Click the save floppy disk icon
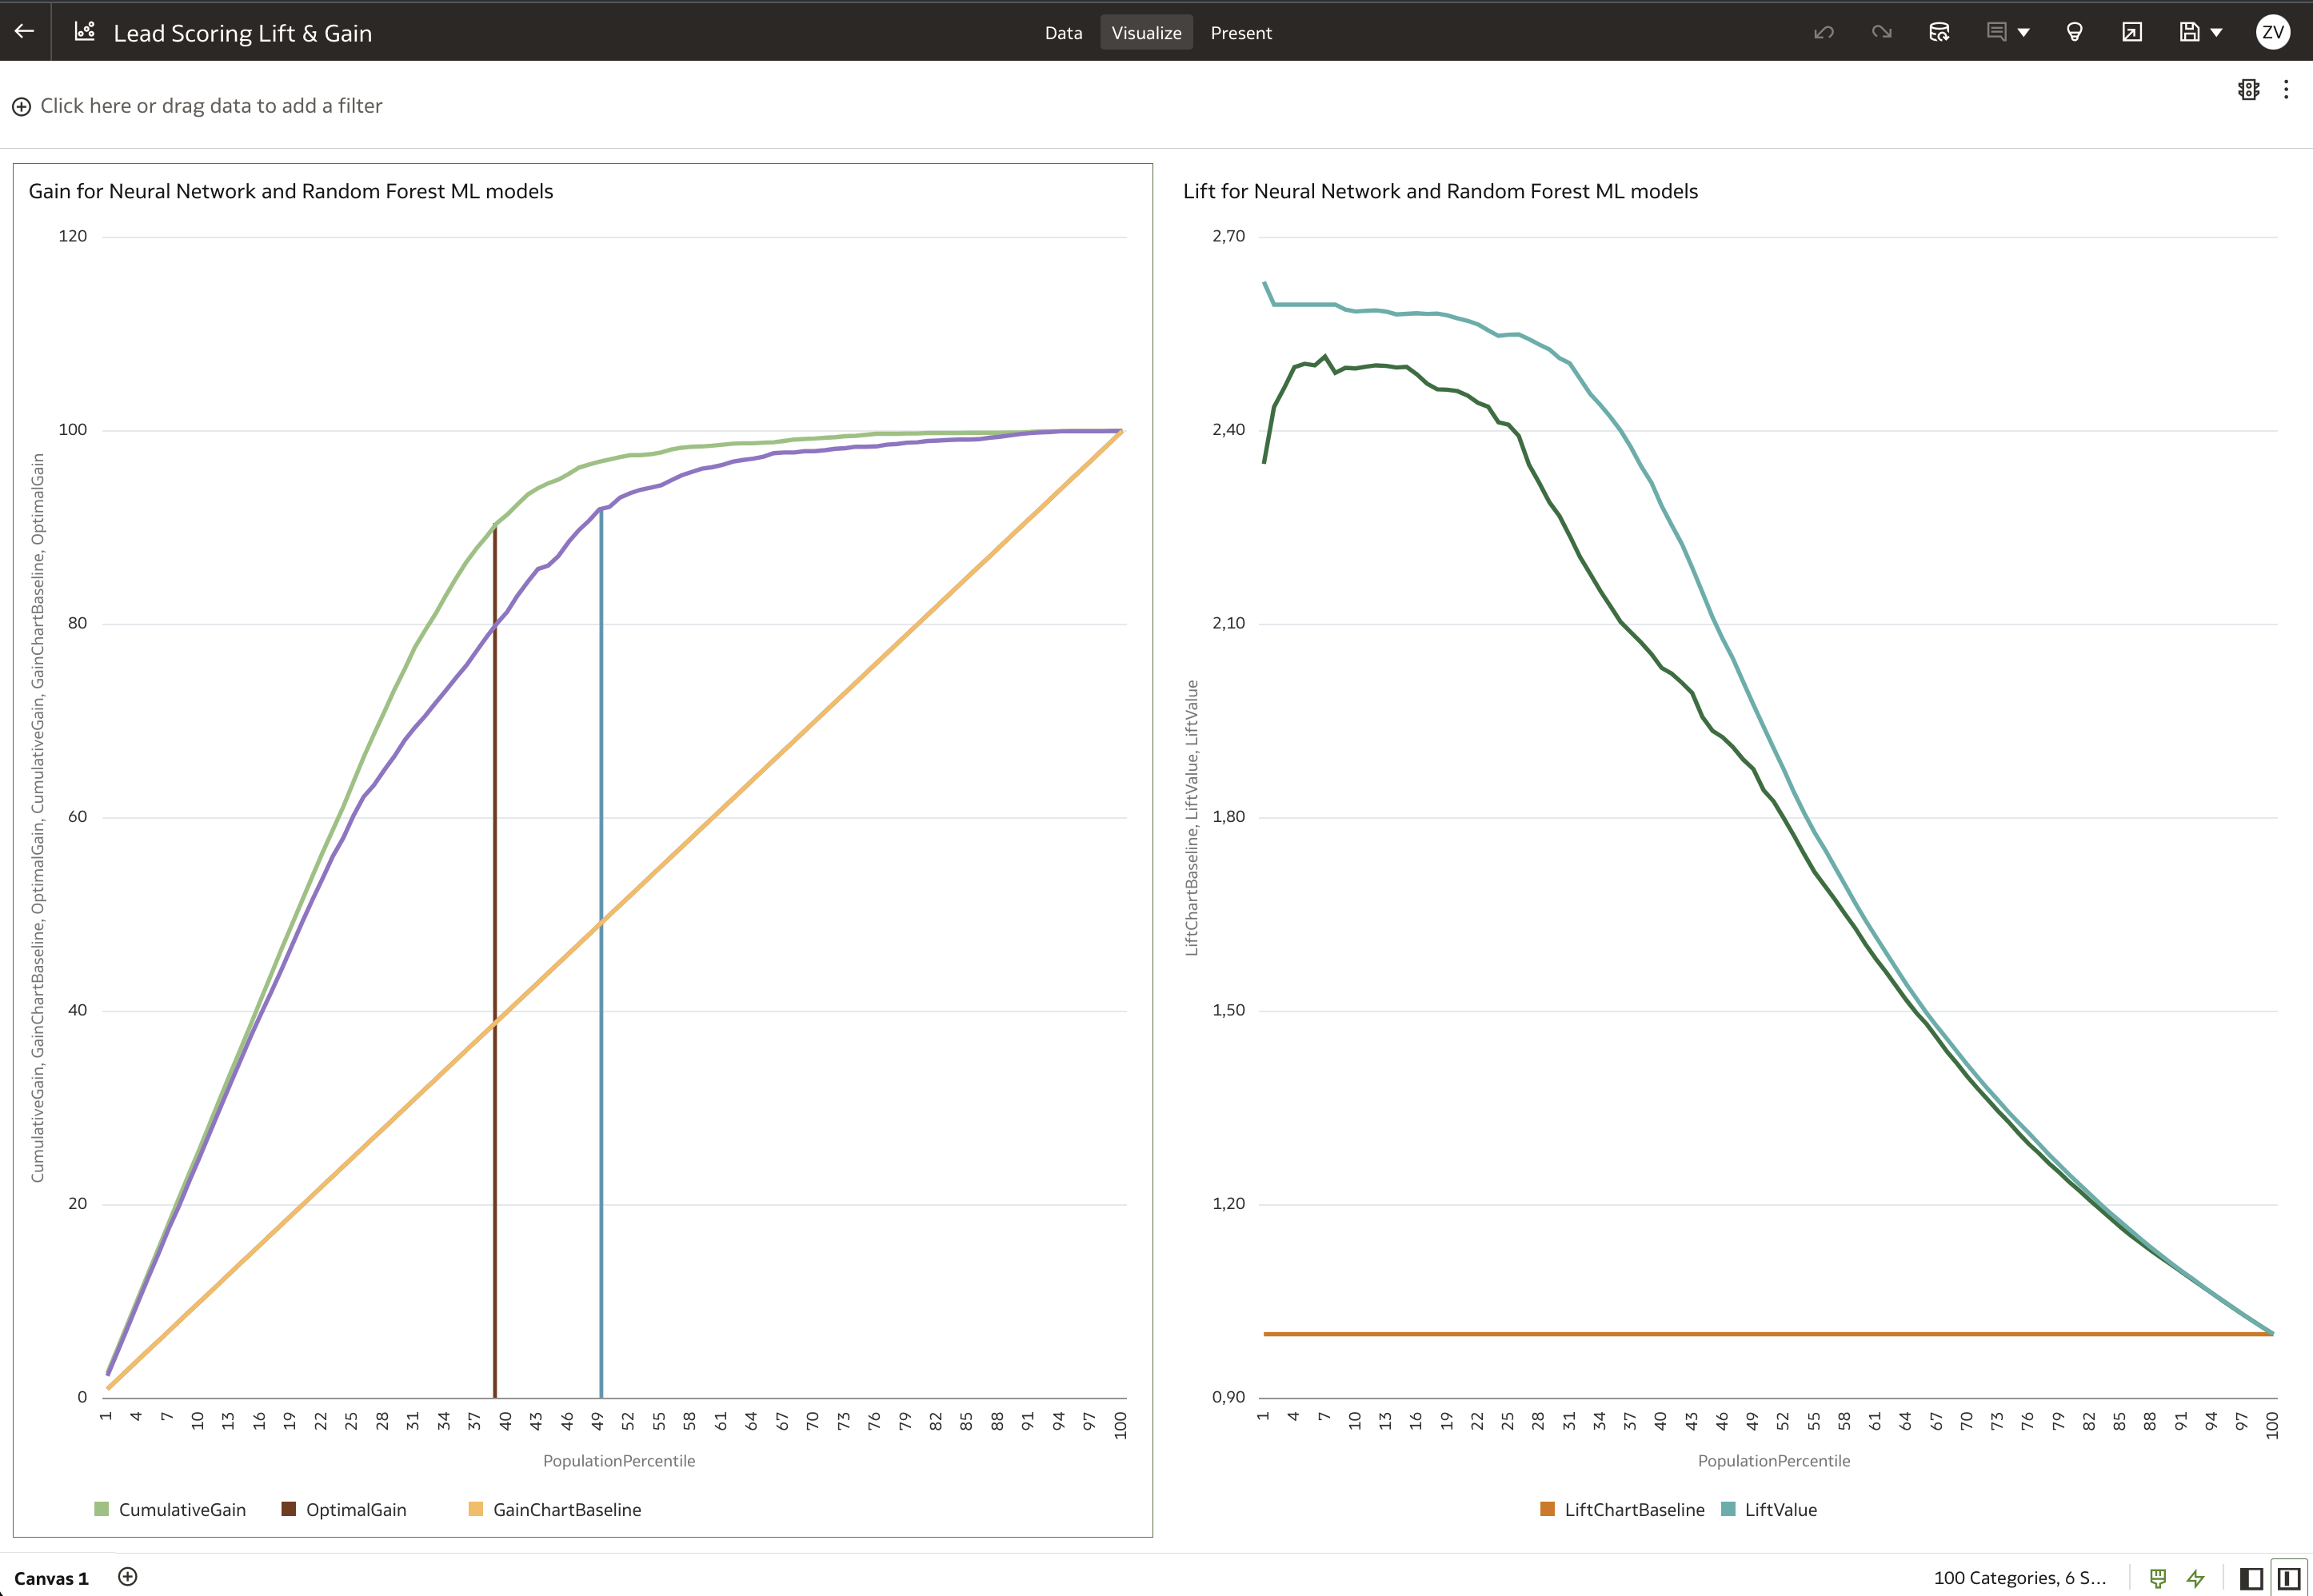This screenshot has height=1596, width=2313. 2189,32
